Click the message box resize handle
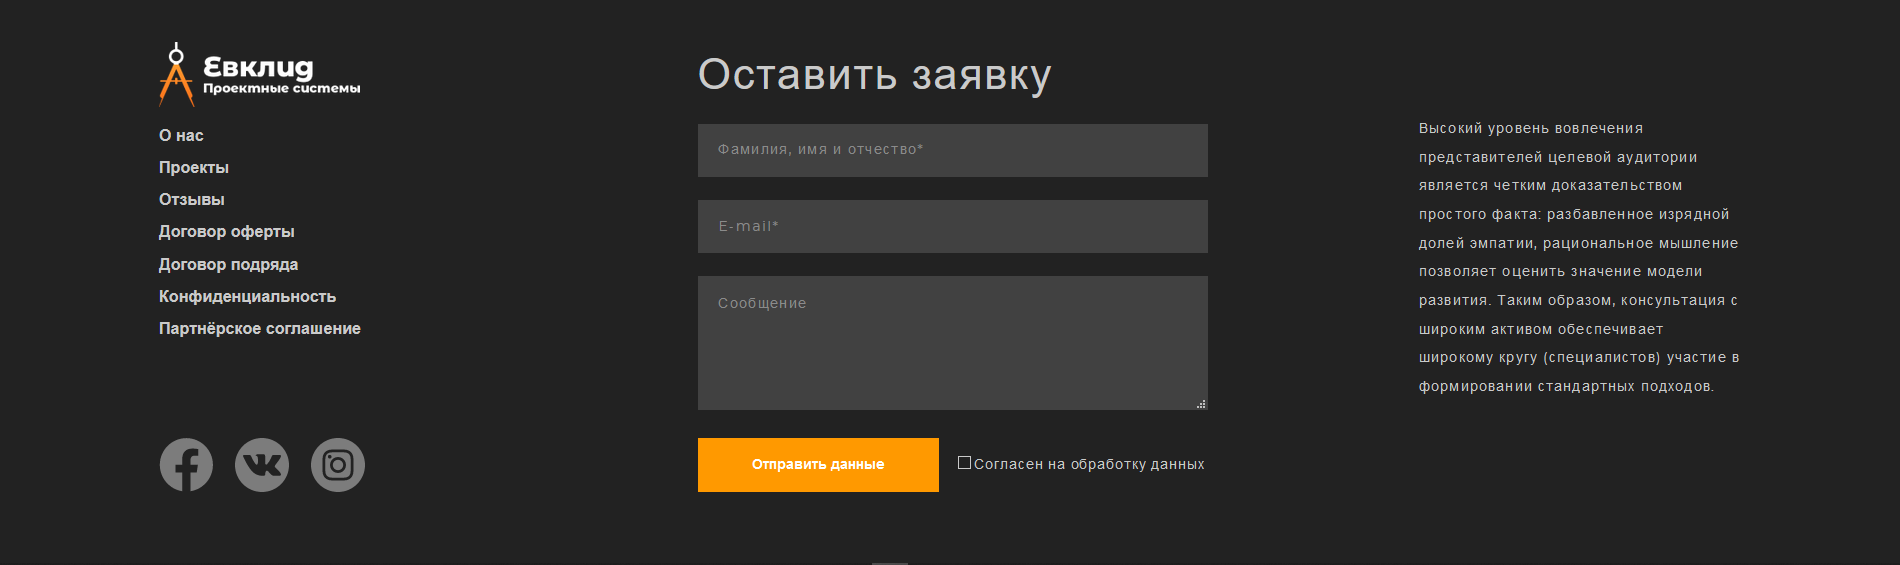The height and width of the screenshot is (565, 1900). point(1201,404)
